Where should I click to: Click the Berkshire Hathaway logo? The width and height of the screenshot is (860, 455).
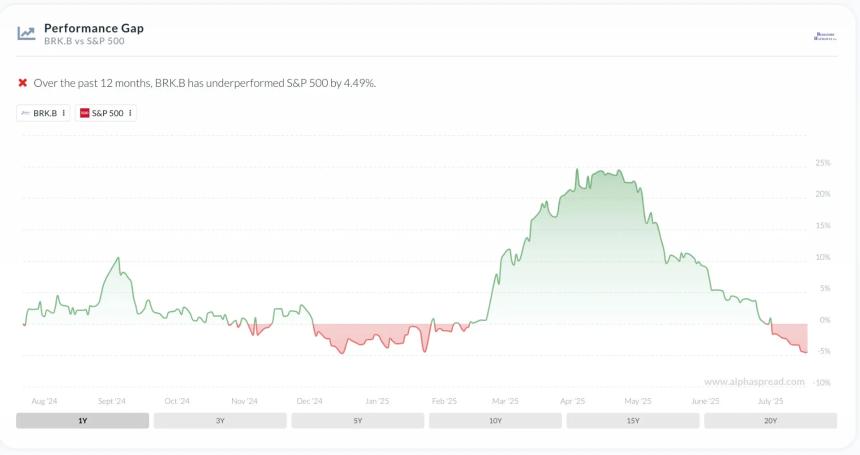824,35
